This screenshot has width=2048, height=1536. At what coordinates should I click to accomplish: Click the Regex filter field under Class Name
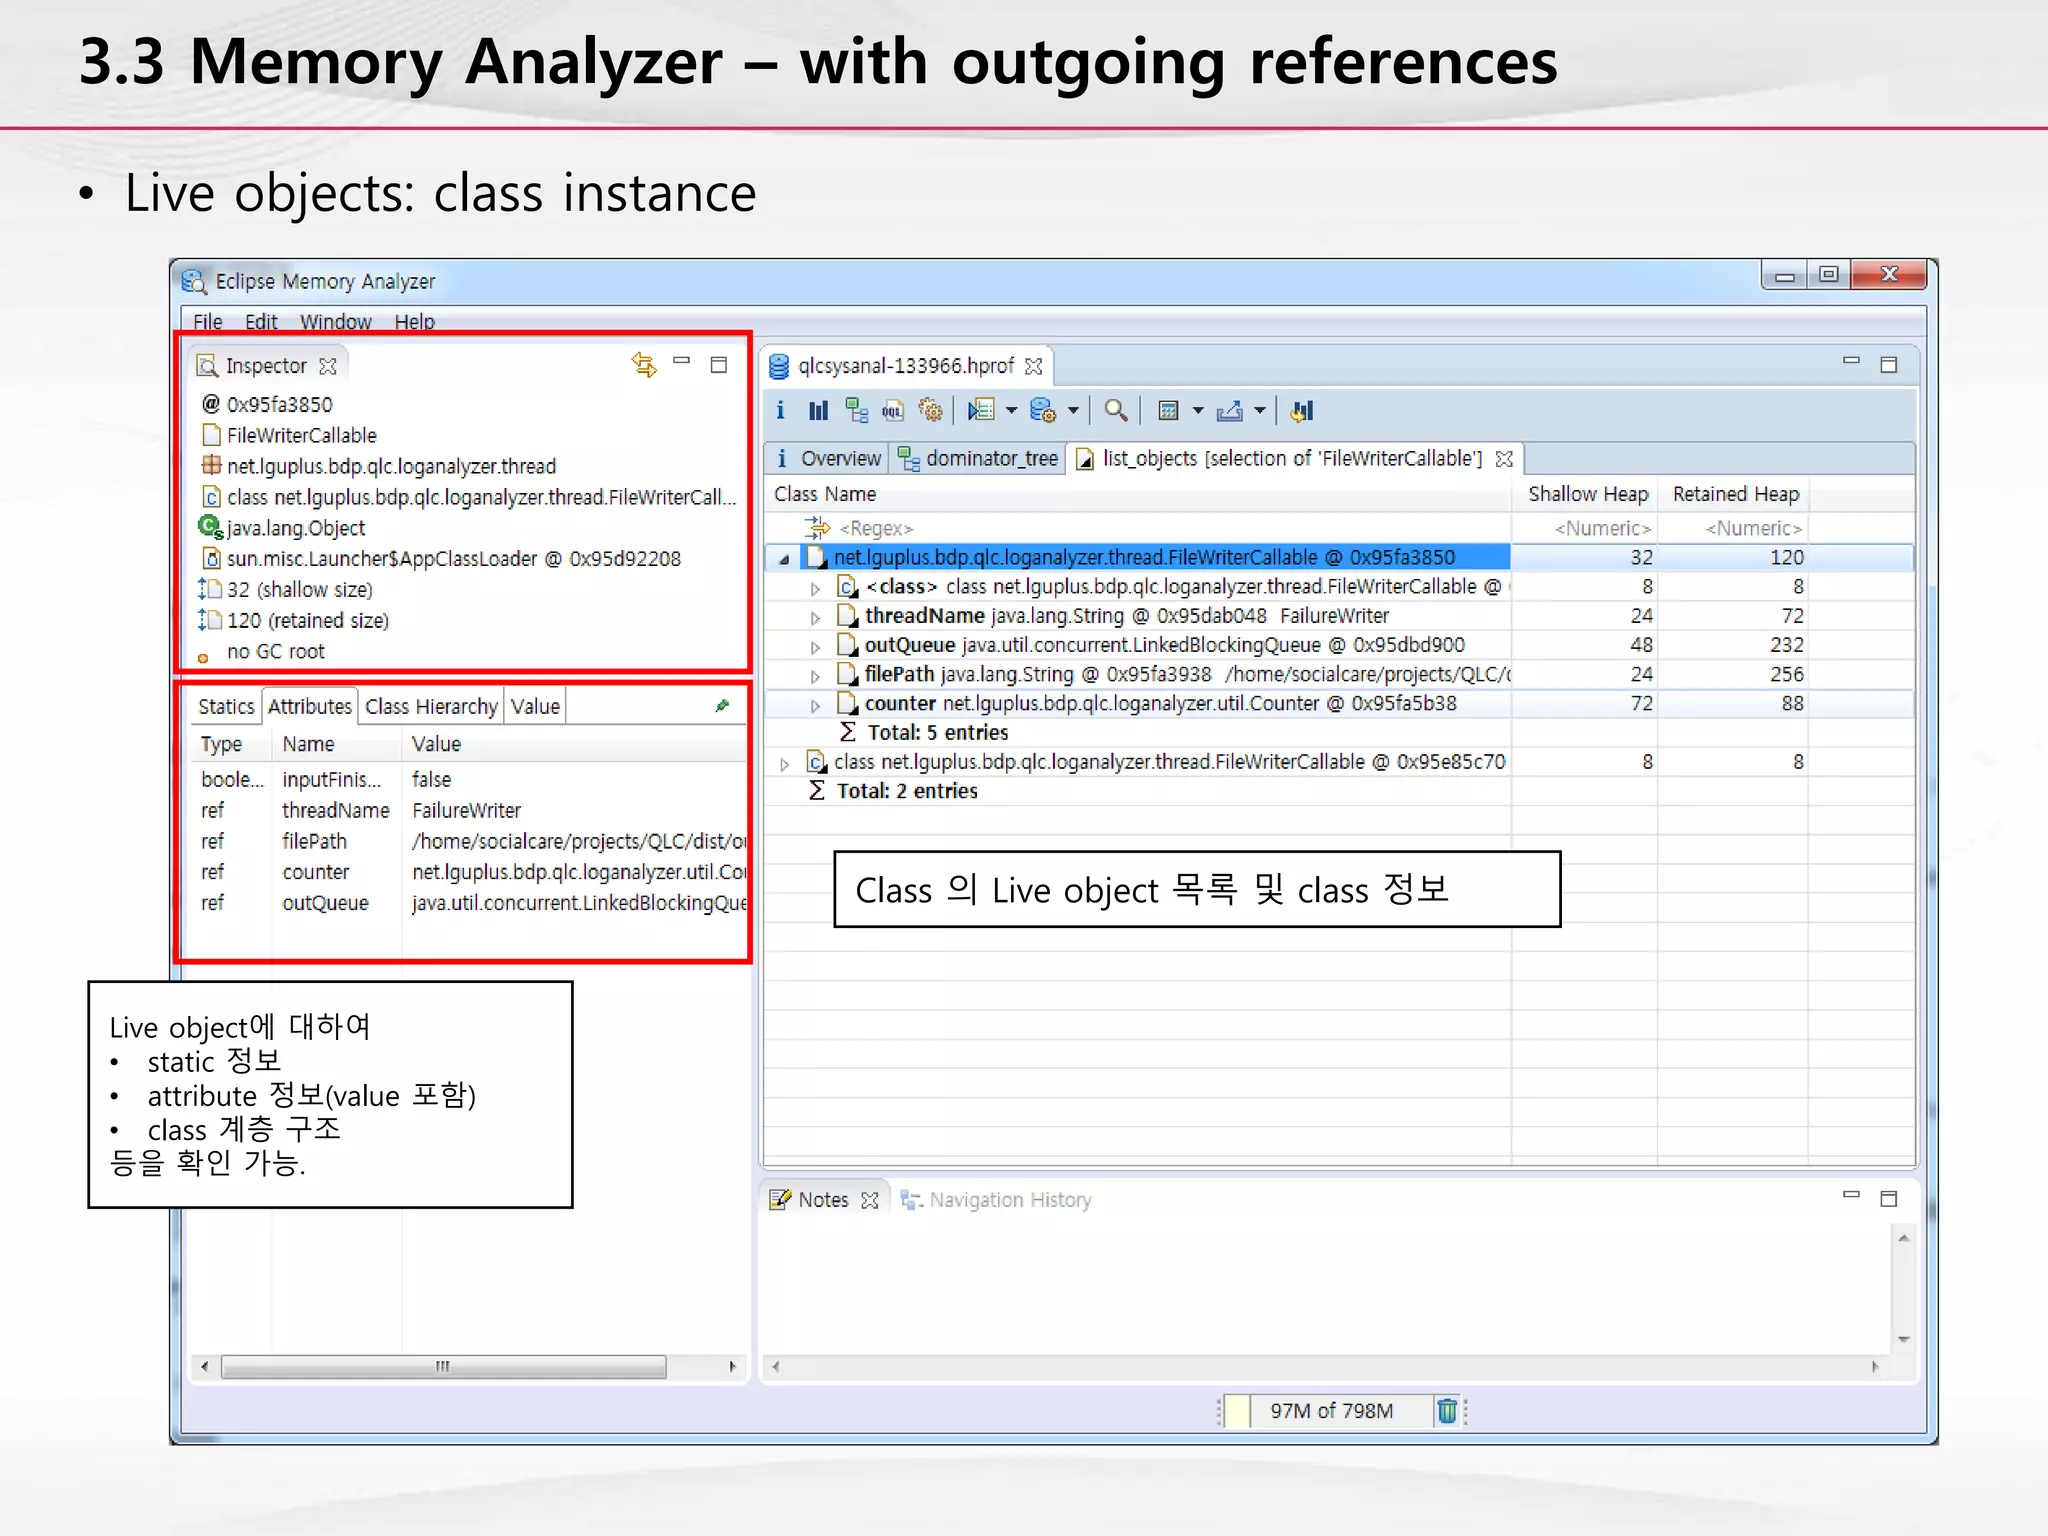[1138, 528]
